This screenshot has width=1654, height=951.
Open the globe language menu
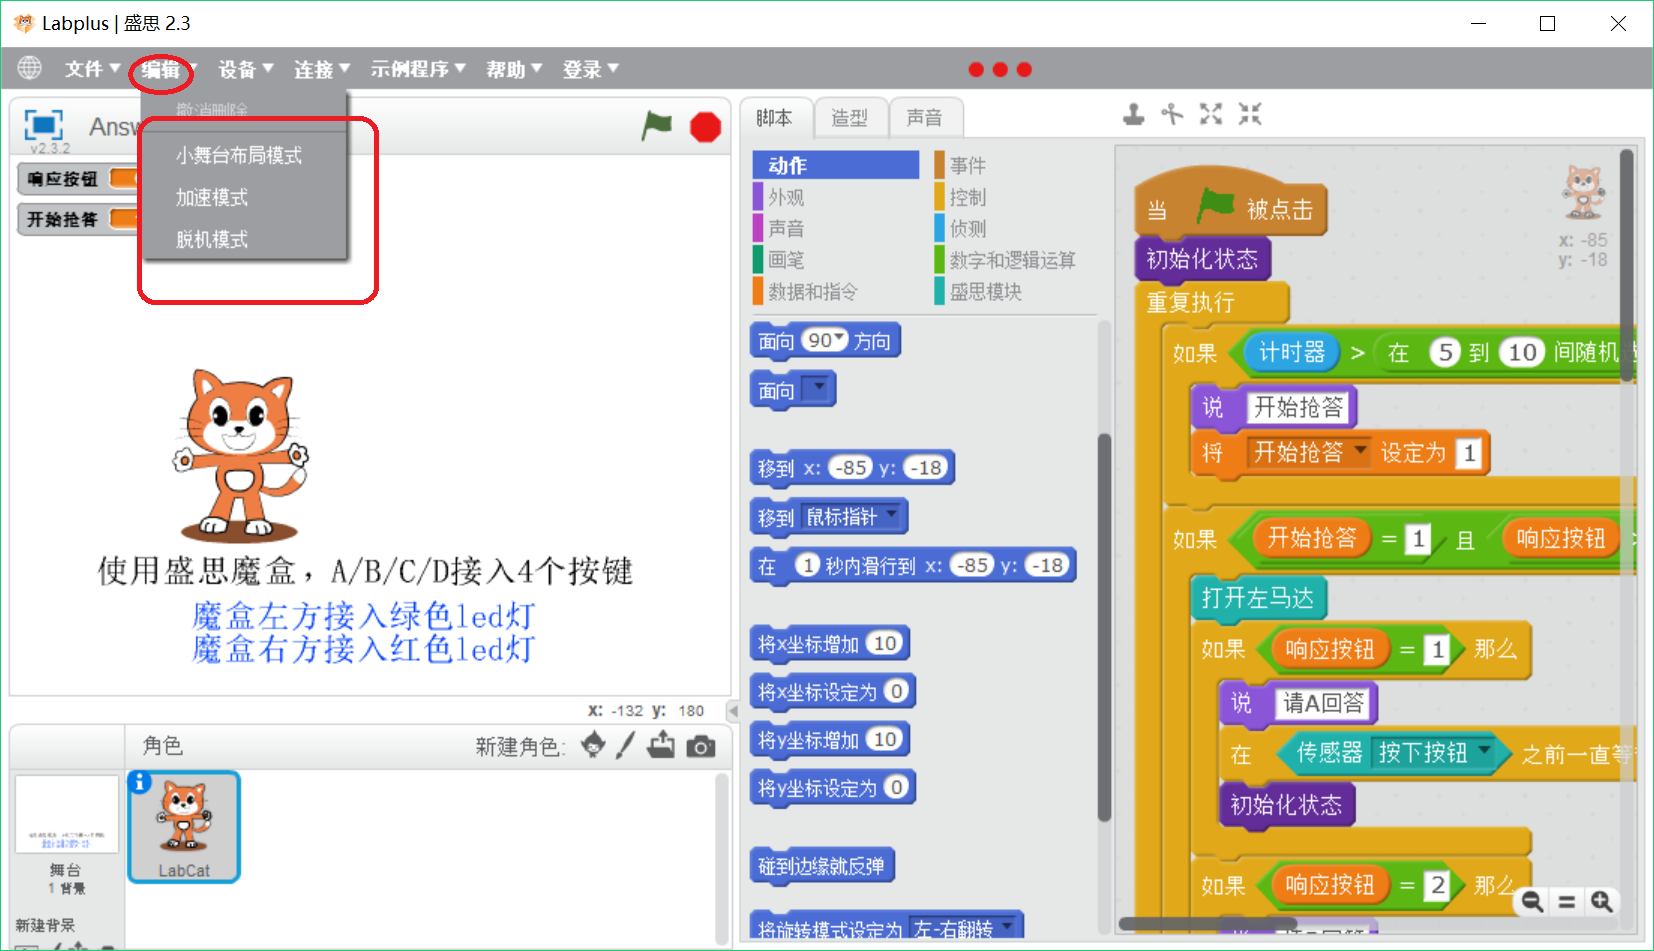[x=30, y=68]
